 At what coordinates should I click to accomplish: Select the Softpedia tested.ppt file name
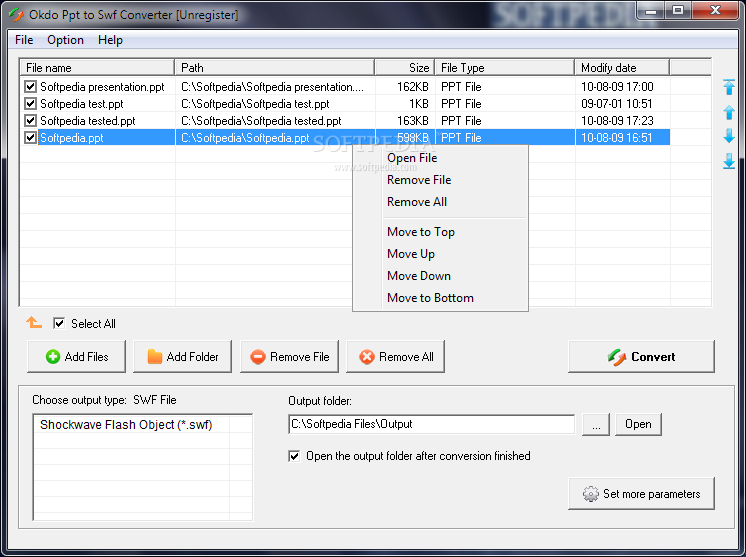click(x=88, y=121)
